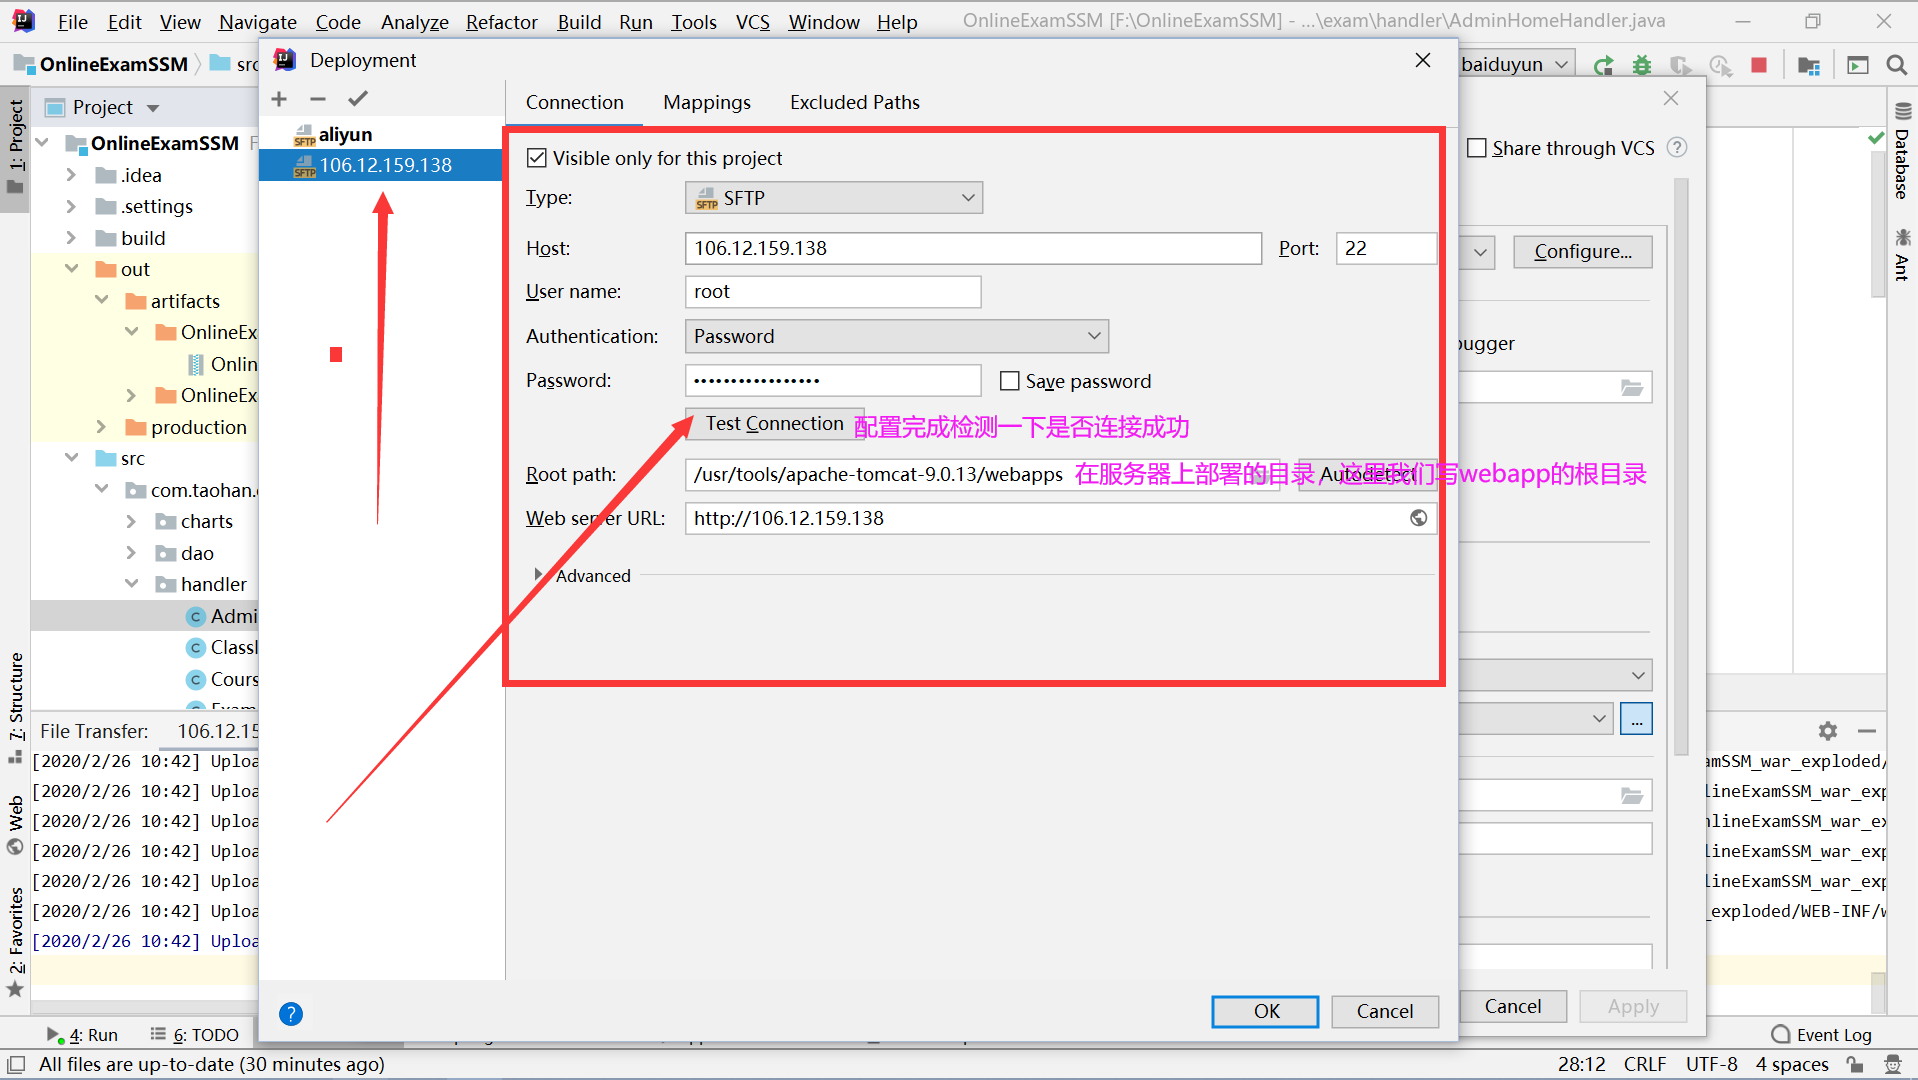The width and height of the screenshot is (1918, 1080).
Task: Open the Database tool window
Action: (x=1902, y=152)
